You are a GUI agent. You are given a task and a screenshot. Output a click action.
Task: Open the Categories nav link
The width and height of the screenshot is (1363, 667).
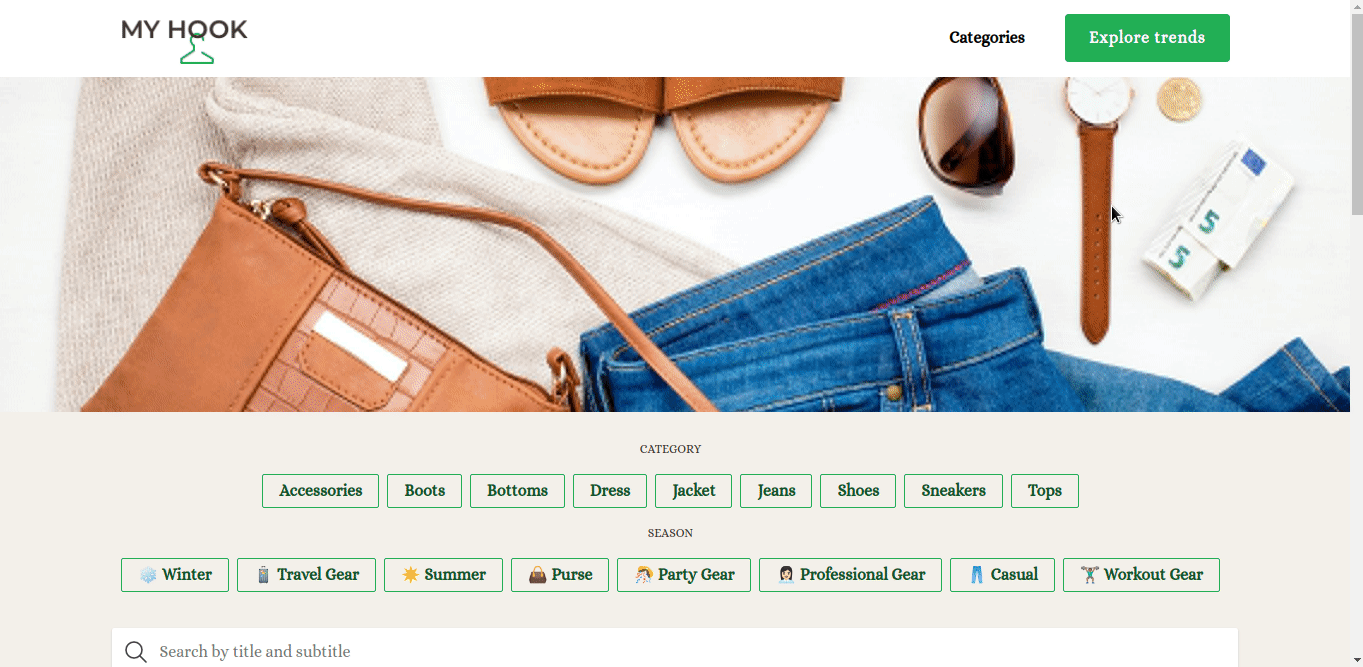[x=987, y=38]
